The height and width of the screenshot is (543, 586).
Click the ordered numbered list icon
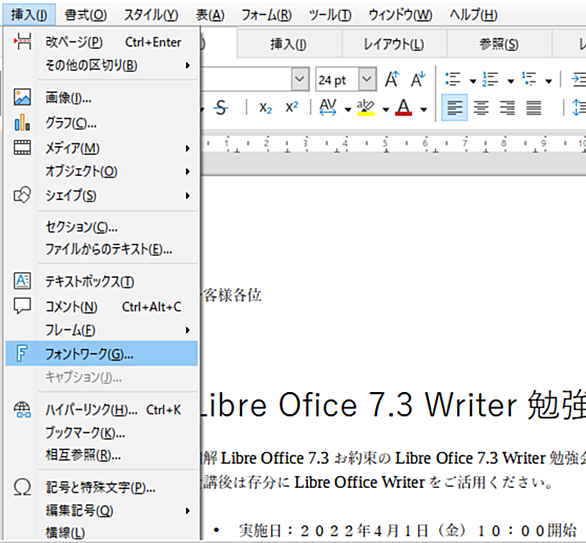[x=490, y=79]
